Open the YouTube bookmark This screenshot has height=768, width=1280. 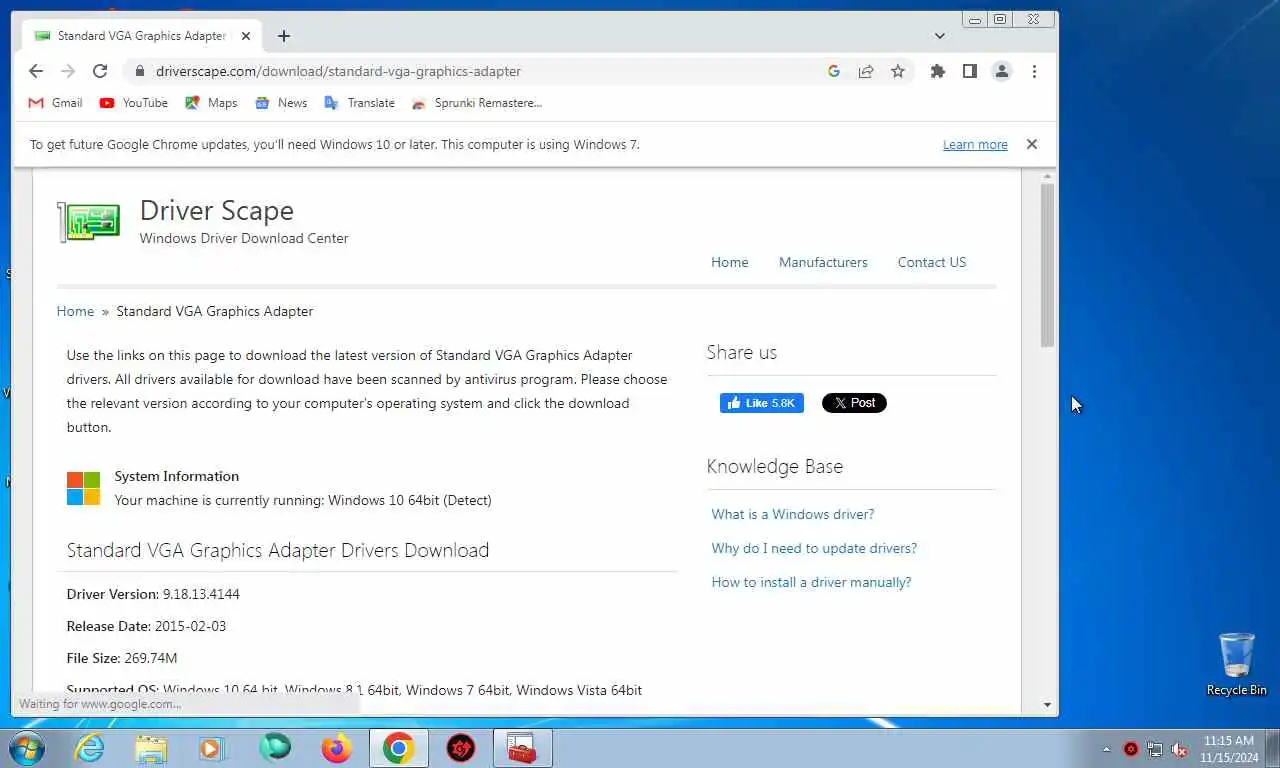(x=134, y=103)
